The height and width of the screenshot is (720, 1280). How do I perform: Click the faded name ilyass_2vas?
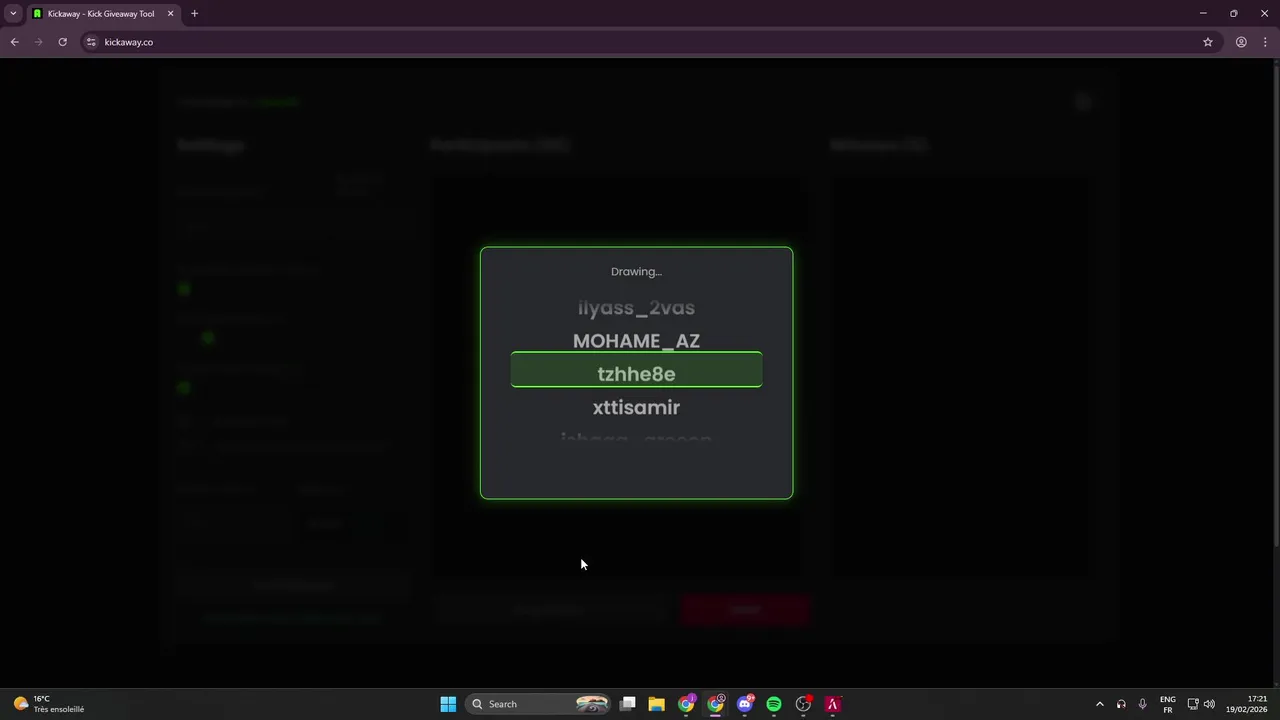tap(636, 308)
